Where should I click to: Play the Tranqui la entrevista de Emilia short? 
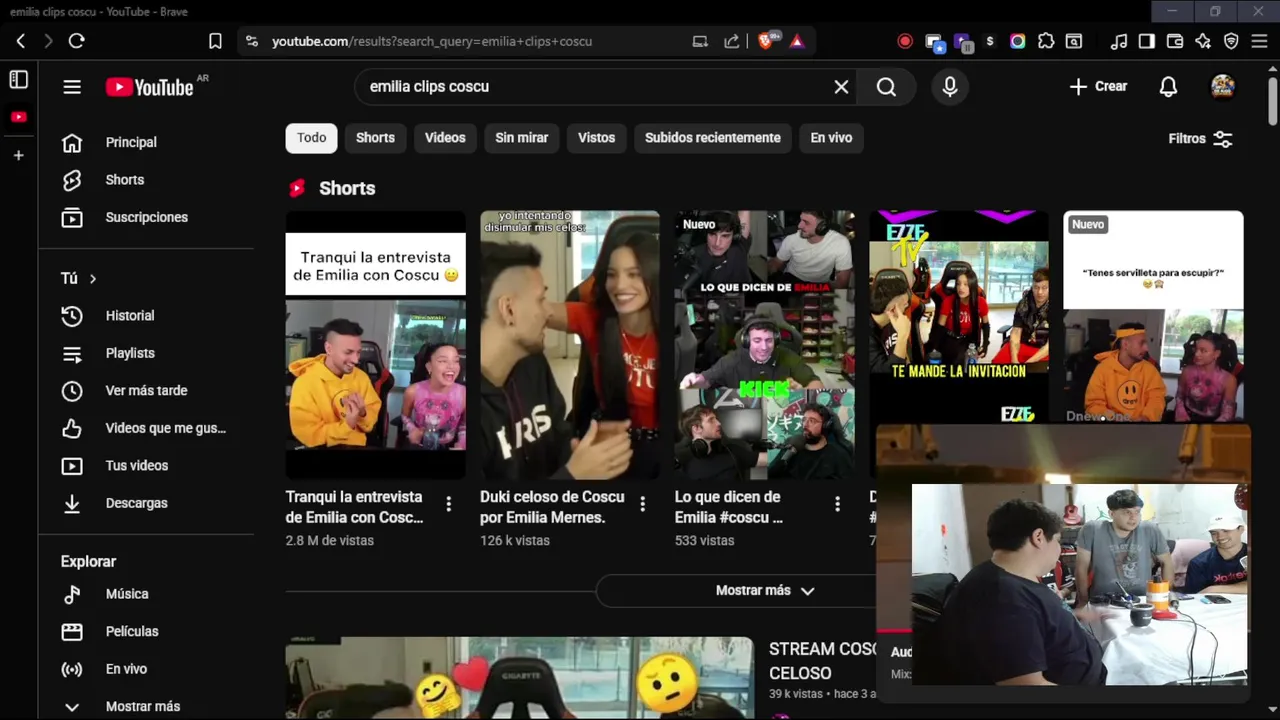(375, 344)
